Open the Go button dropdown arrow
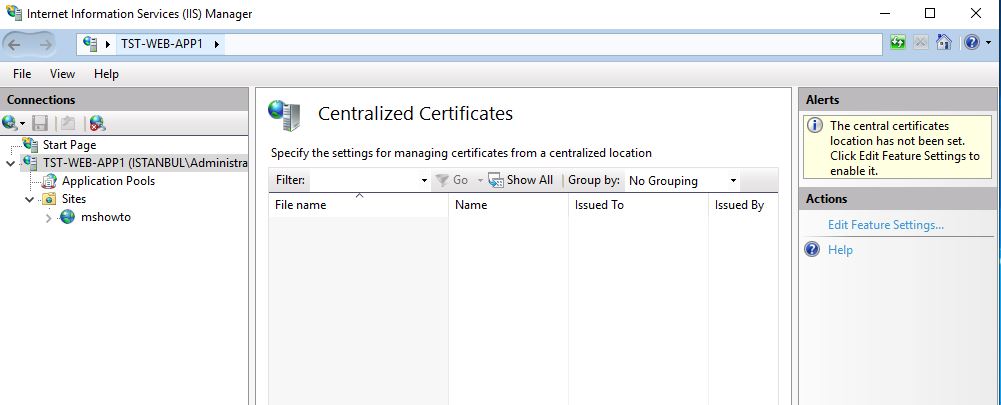1001x405 pixels. pyautogui.click(x=480, y=181)
